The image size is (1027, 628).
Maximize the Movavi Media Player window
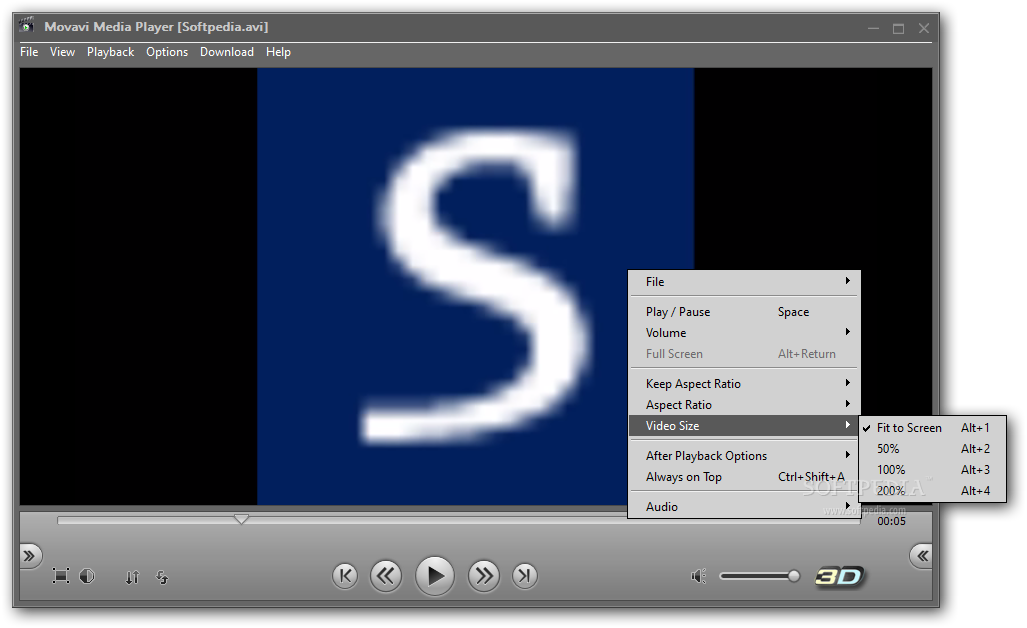(x=898, y=28)
